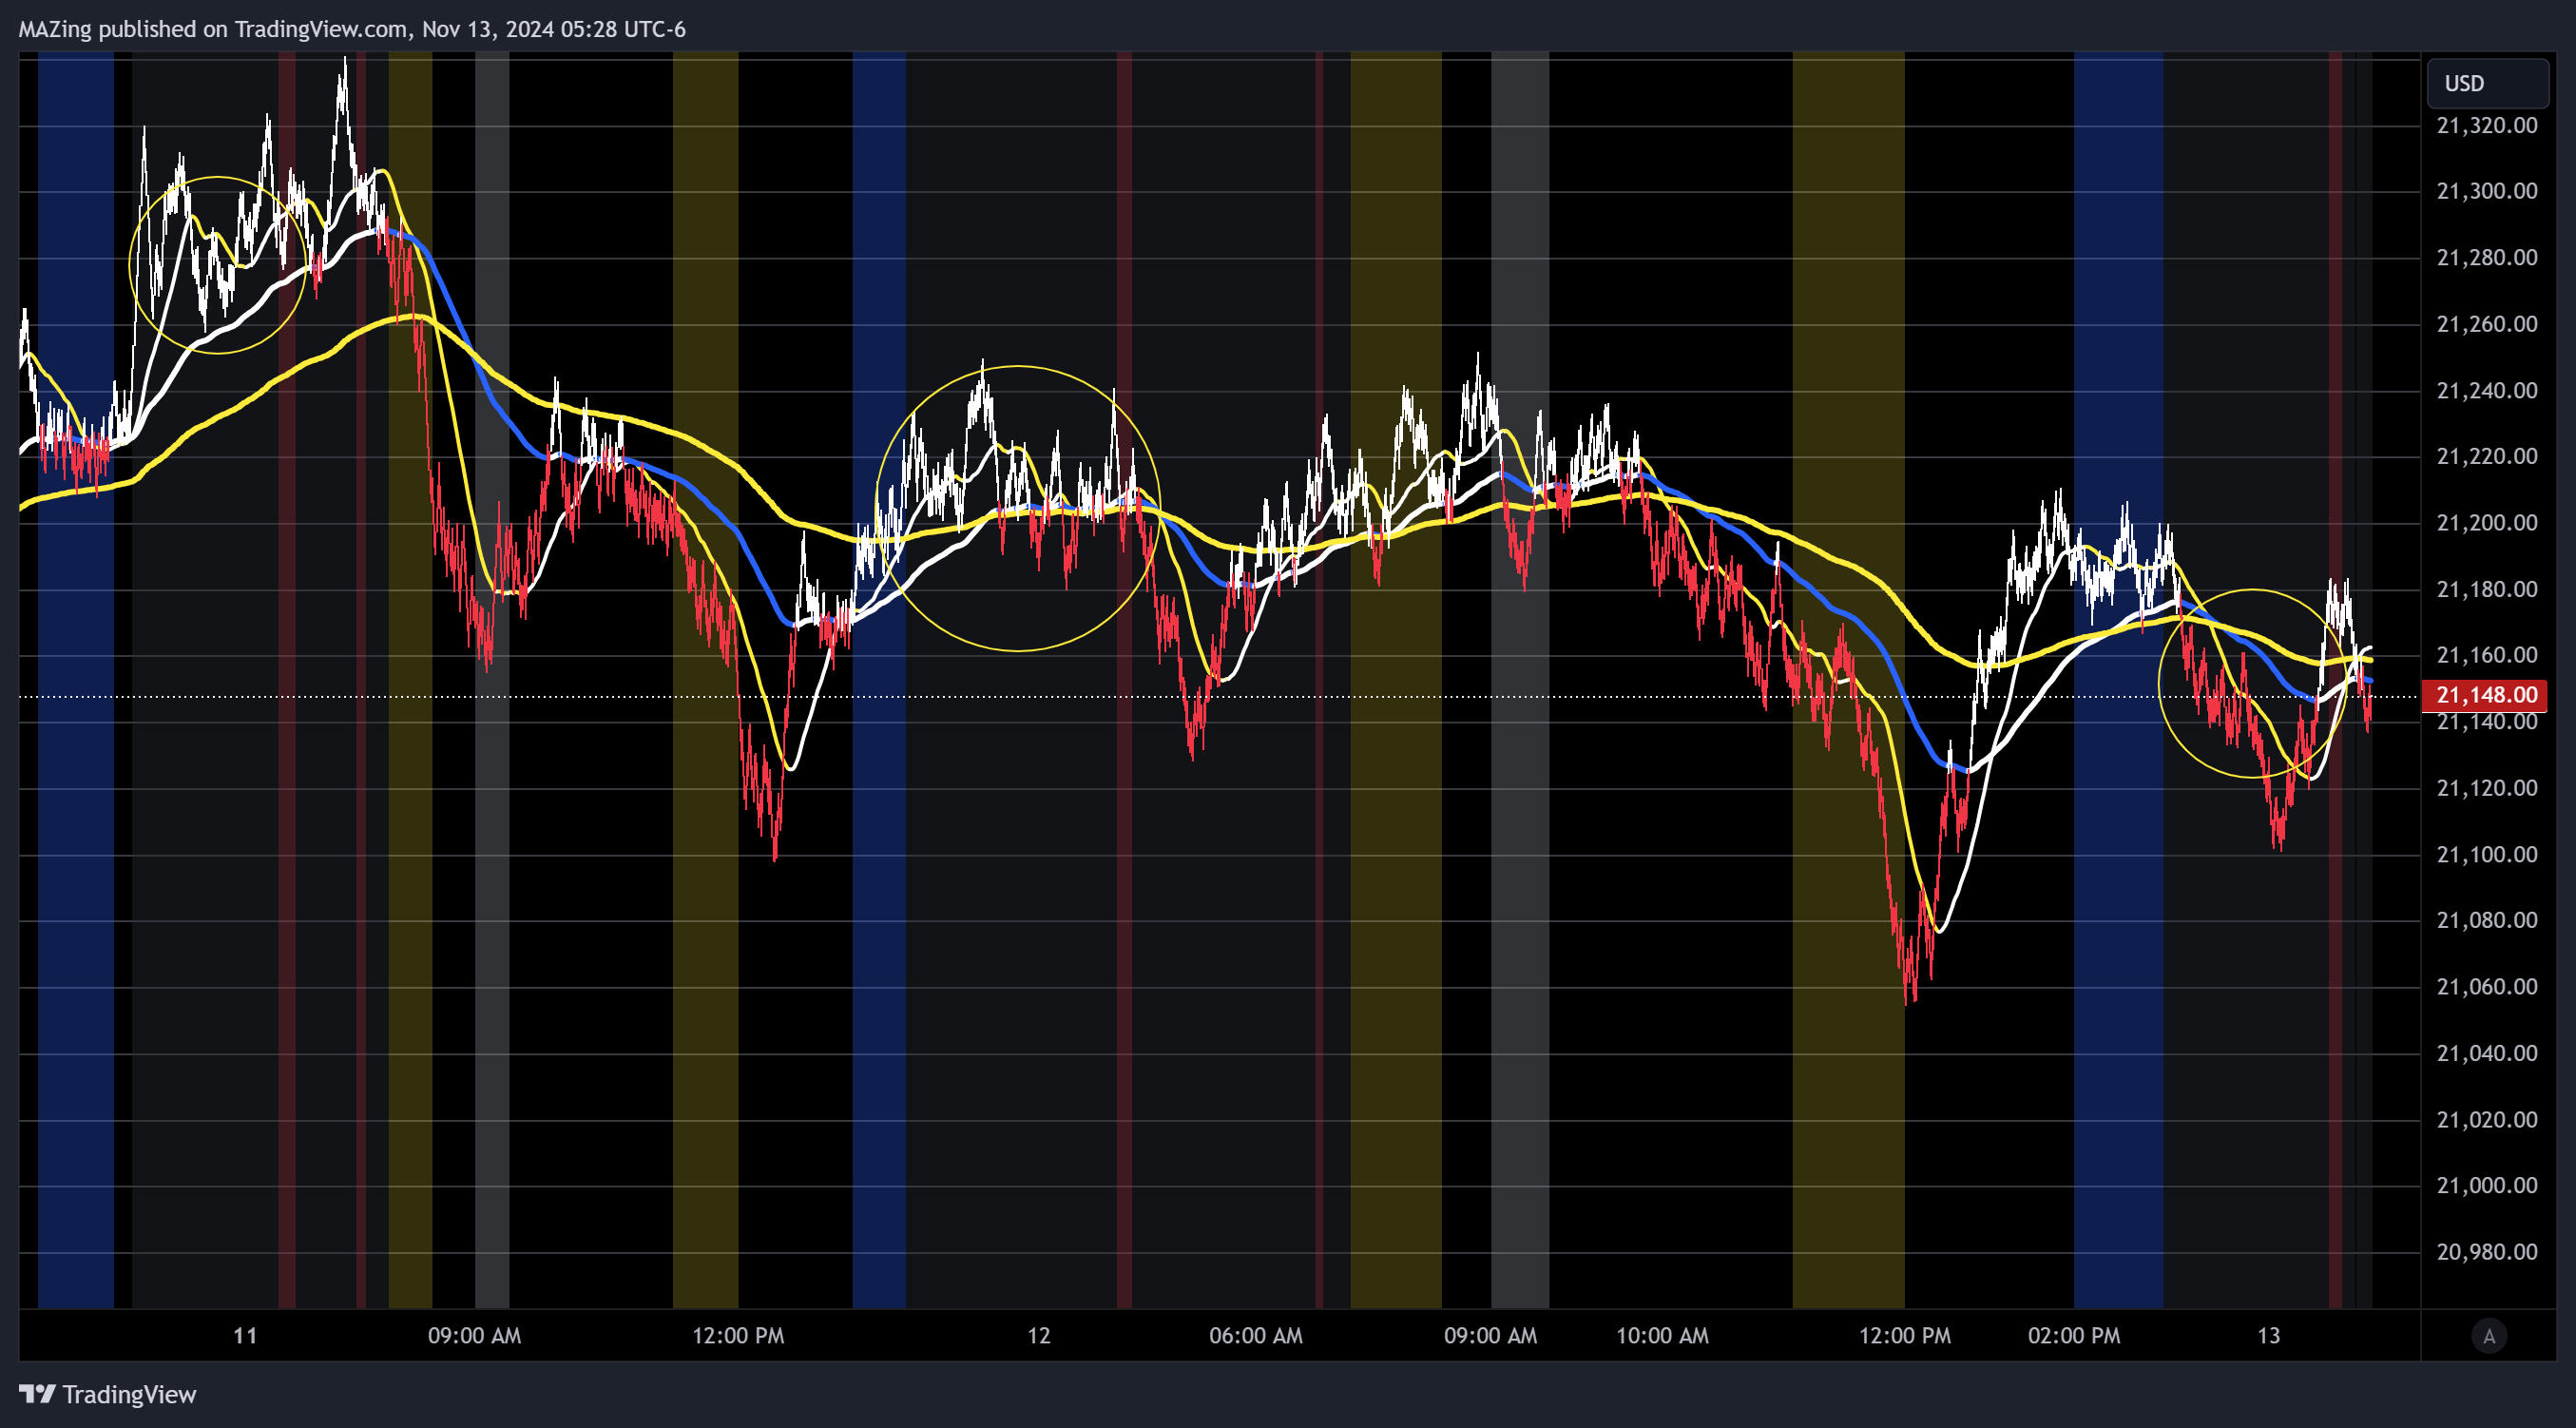Image resolution: width=2576 pixels, height=1428 pixels.
Task: Click the 10:00 AM time axis label
Action: pos(1662,1335)
